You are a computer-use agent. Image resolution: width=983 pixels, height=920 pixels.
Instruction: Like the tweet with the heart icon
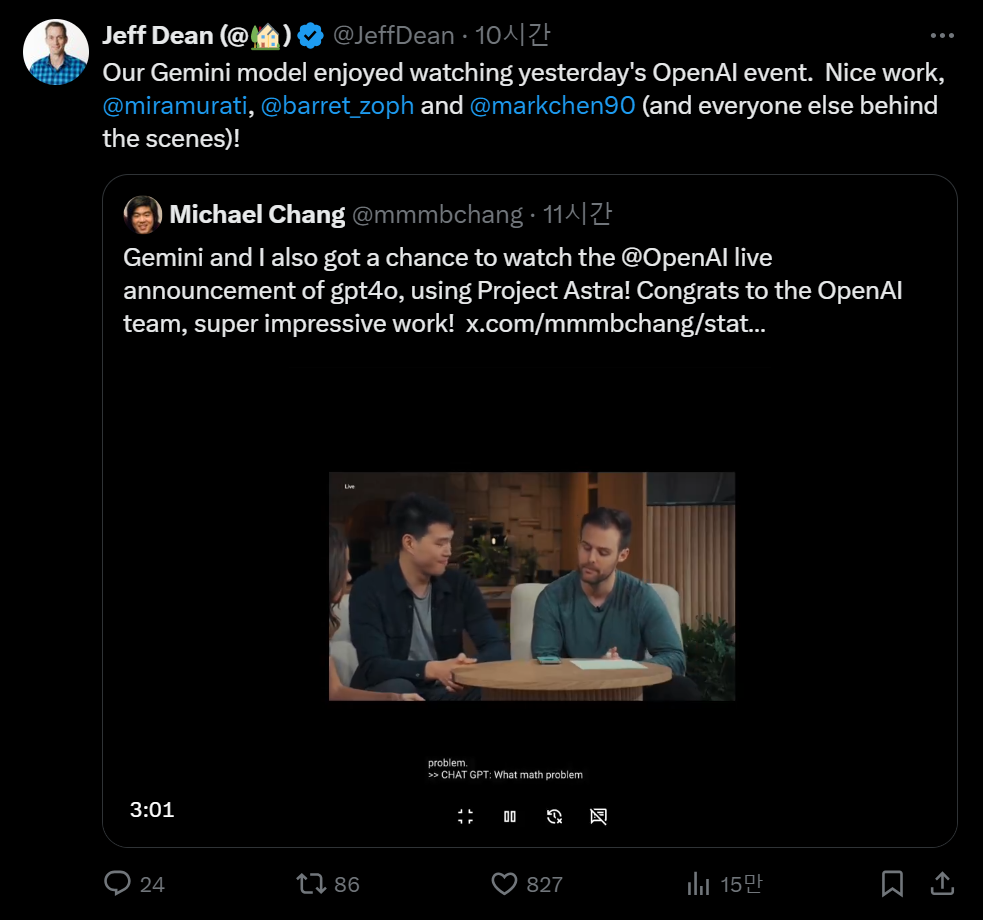(504, 883)
